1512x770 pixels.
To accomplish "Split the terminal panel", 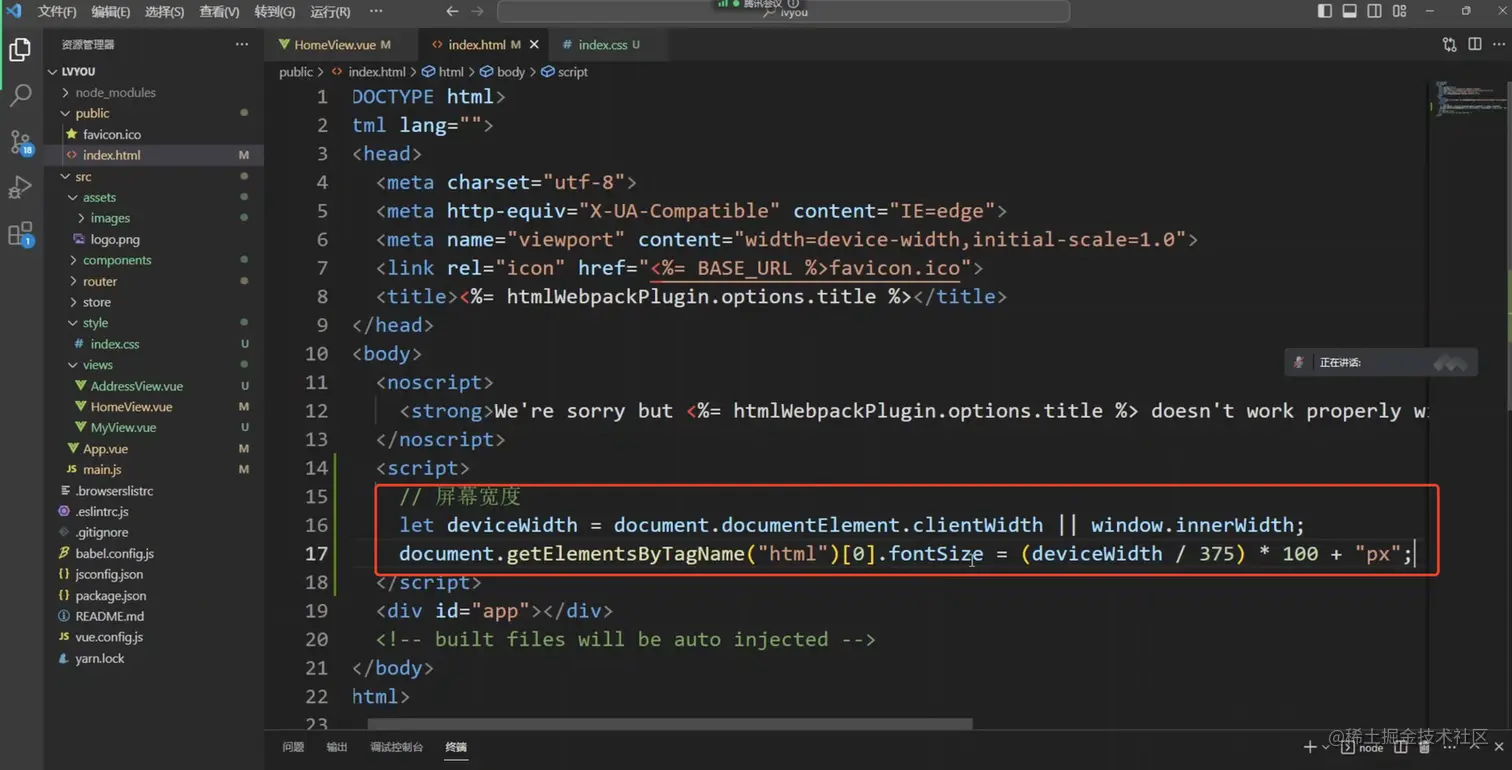I will (1401, 747).
